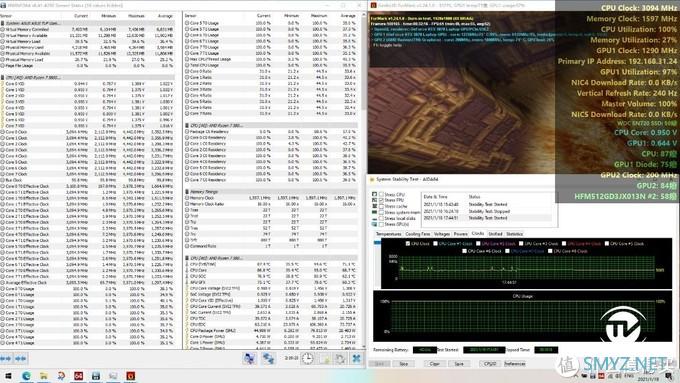Open Unified tab
Viewport: 680px width, 383px height.
(495, 234)
